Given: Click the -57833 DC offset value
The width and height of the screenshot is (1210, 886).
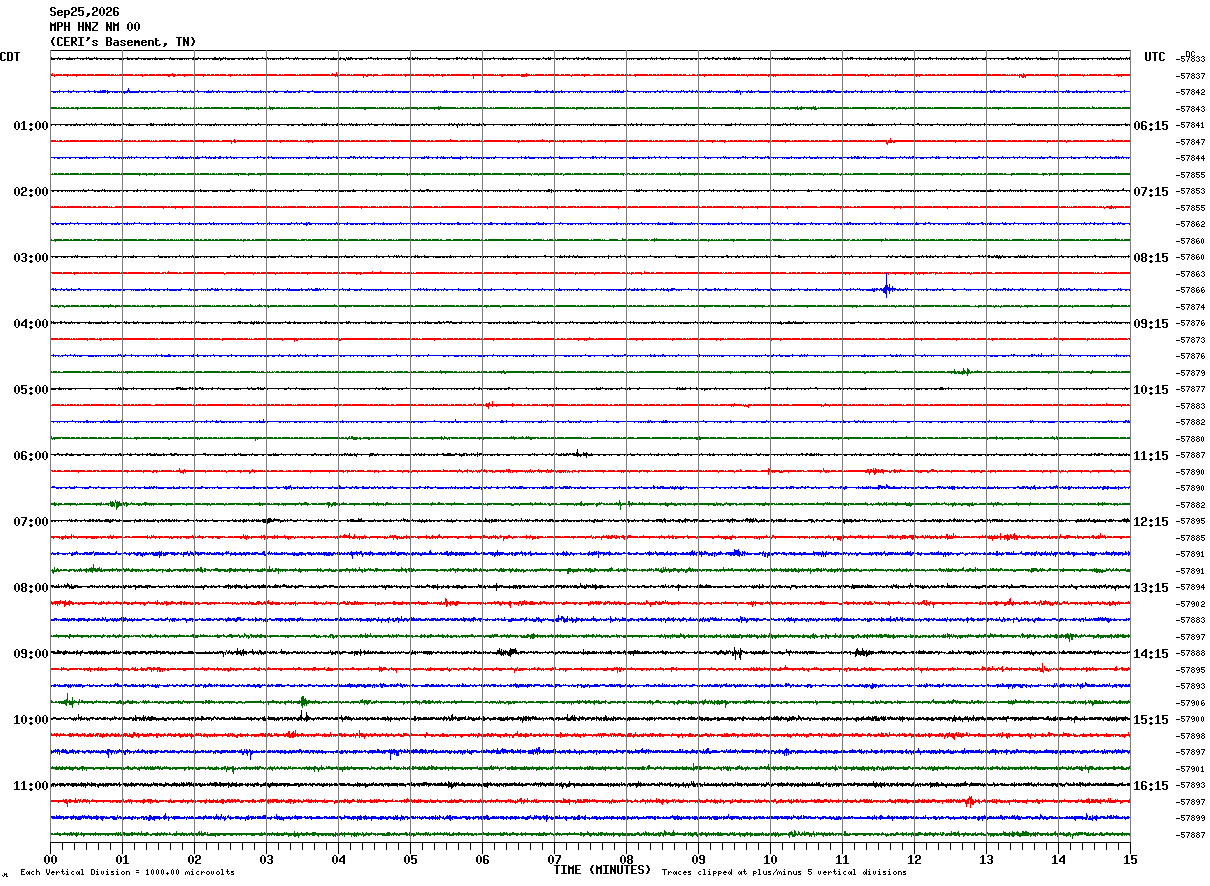Looking at the screenshot, I should click(x=1191, y=60).
